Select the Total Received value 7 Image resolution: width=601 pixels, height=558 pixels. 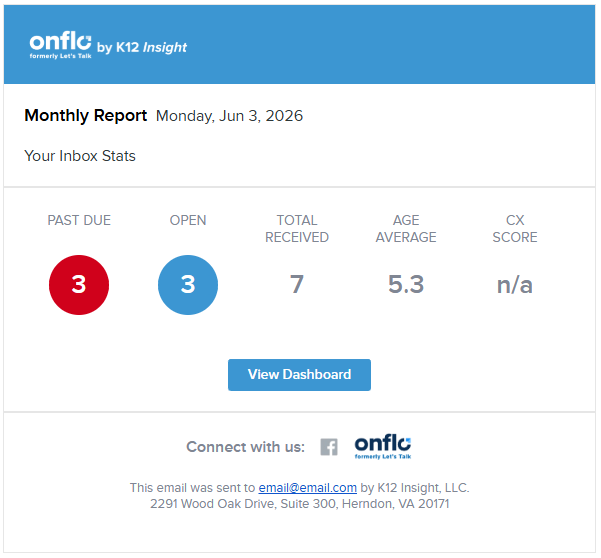pos(297,285)
